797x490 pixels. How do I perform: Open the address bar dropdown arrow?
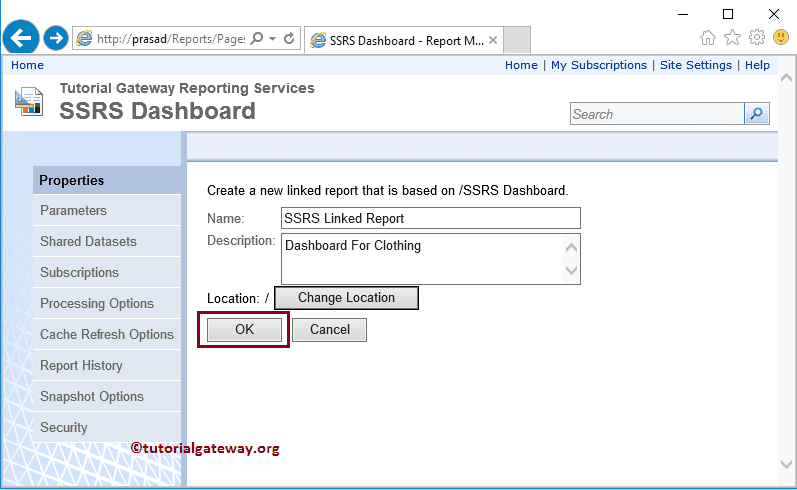coord(272,39)
